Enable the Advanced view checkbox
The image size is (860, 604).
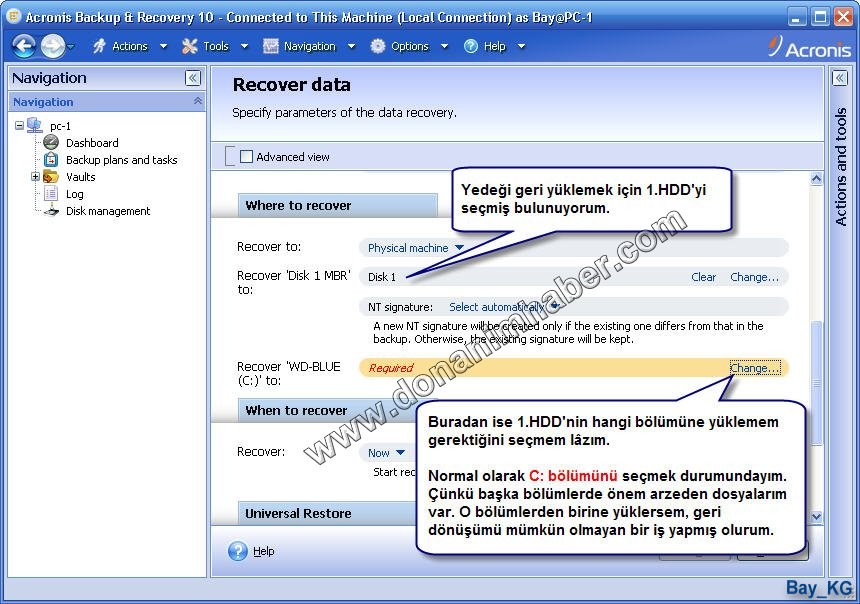tap(246, 157)
